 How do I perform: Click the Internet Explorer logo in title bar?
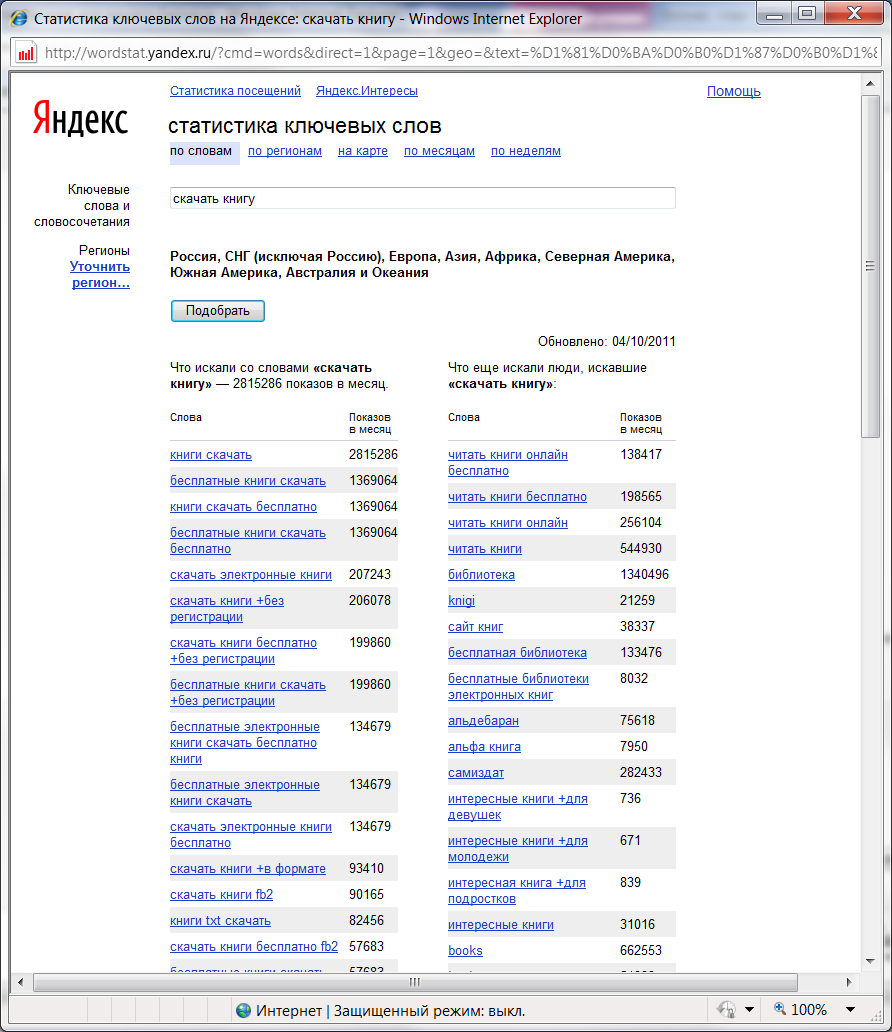(18, 18)
